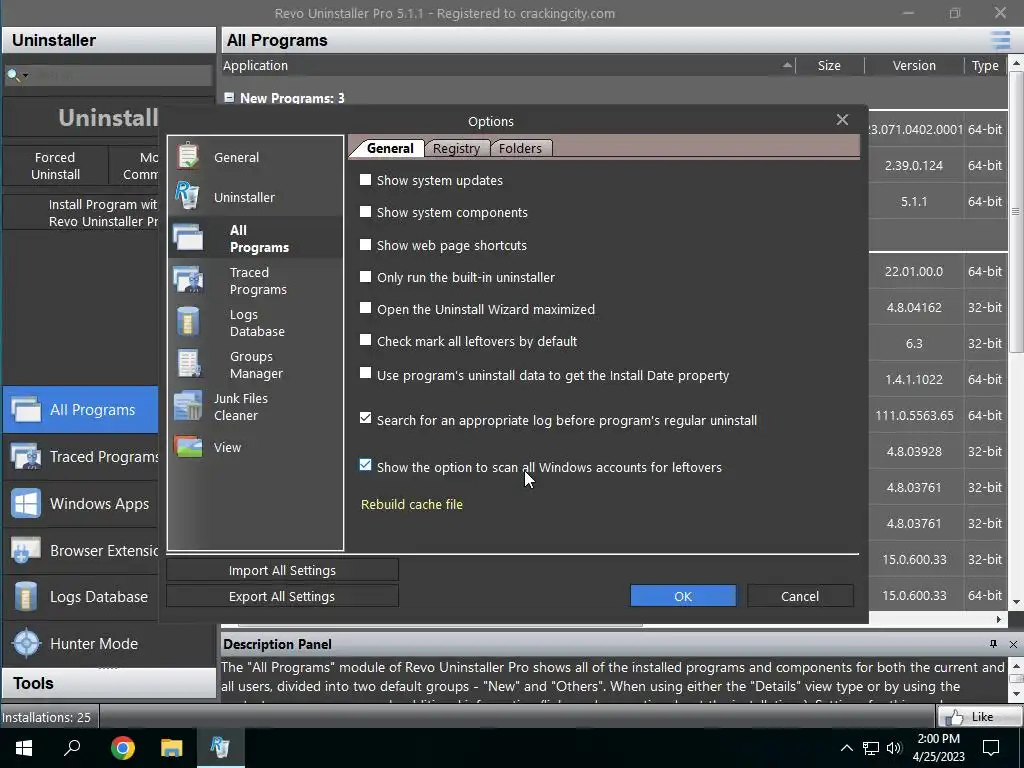Open Browser Extensions module in main sidebar
Image resolution: width=1024 pixels, height=768 pixels.
pos(80,551)
